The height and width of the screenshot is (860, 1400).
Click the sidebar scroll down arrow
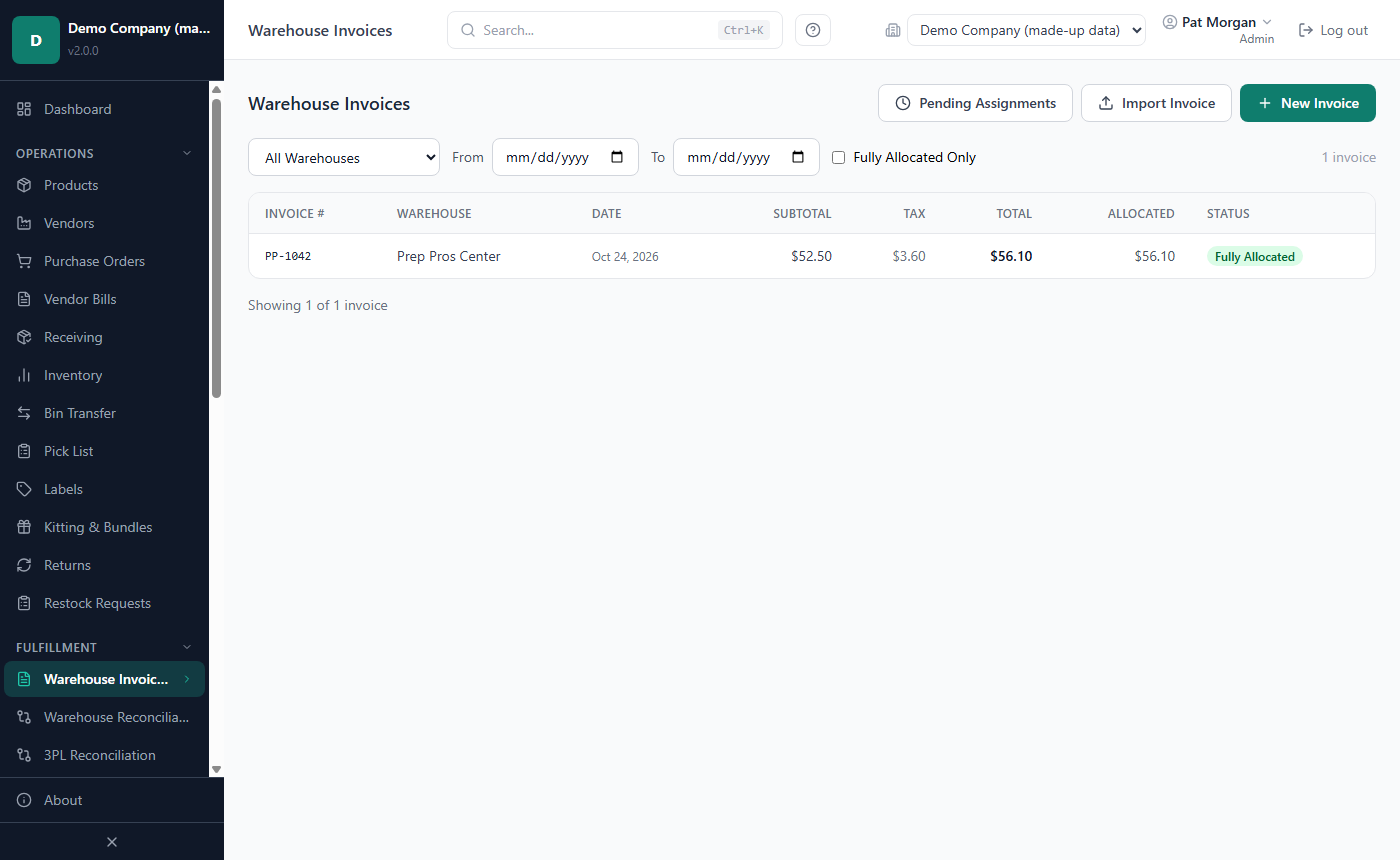point(216,769)
